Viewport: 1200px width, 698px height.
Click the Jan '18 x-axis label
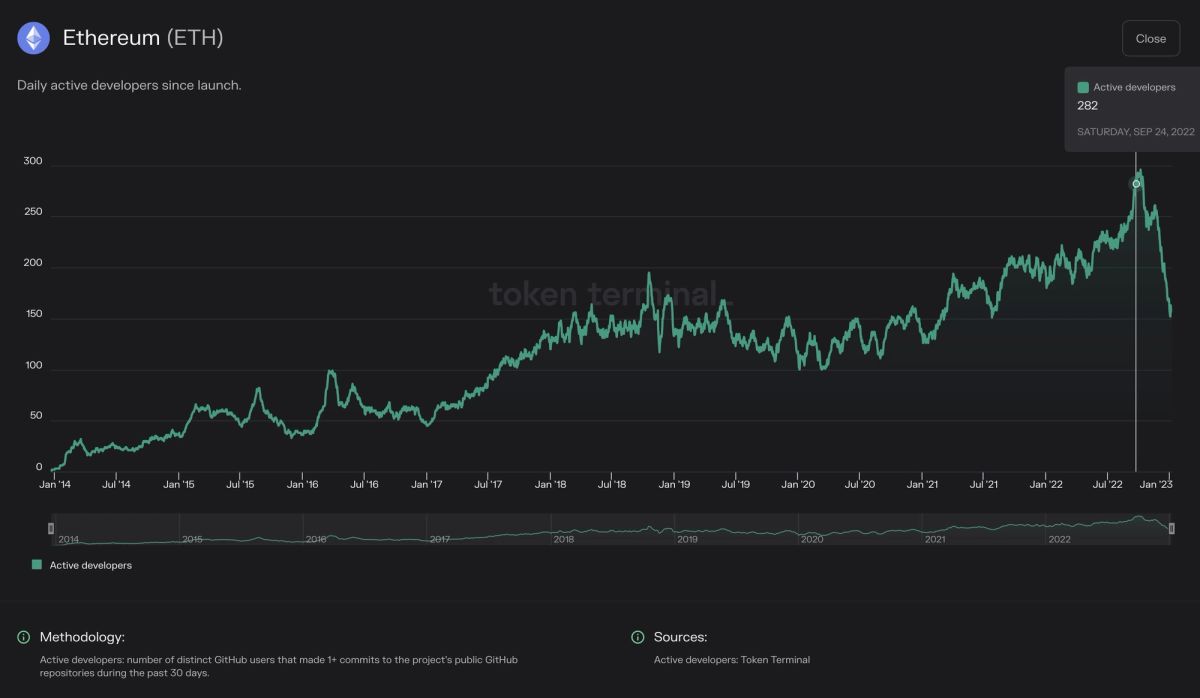pyautogui.click(x=550, y=485)
